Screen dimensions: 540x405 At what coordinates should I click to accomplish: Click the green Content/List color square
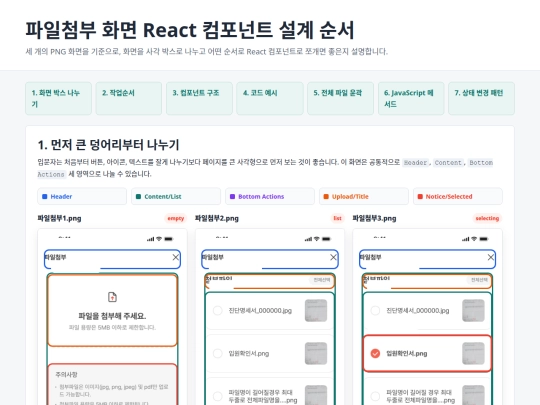(138, 197)
